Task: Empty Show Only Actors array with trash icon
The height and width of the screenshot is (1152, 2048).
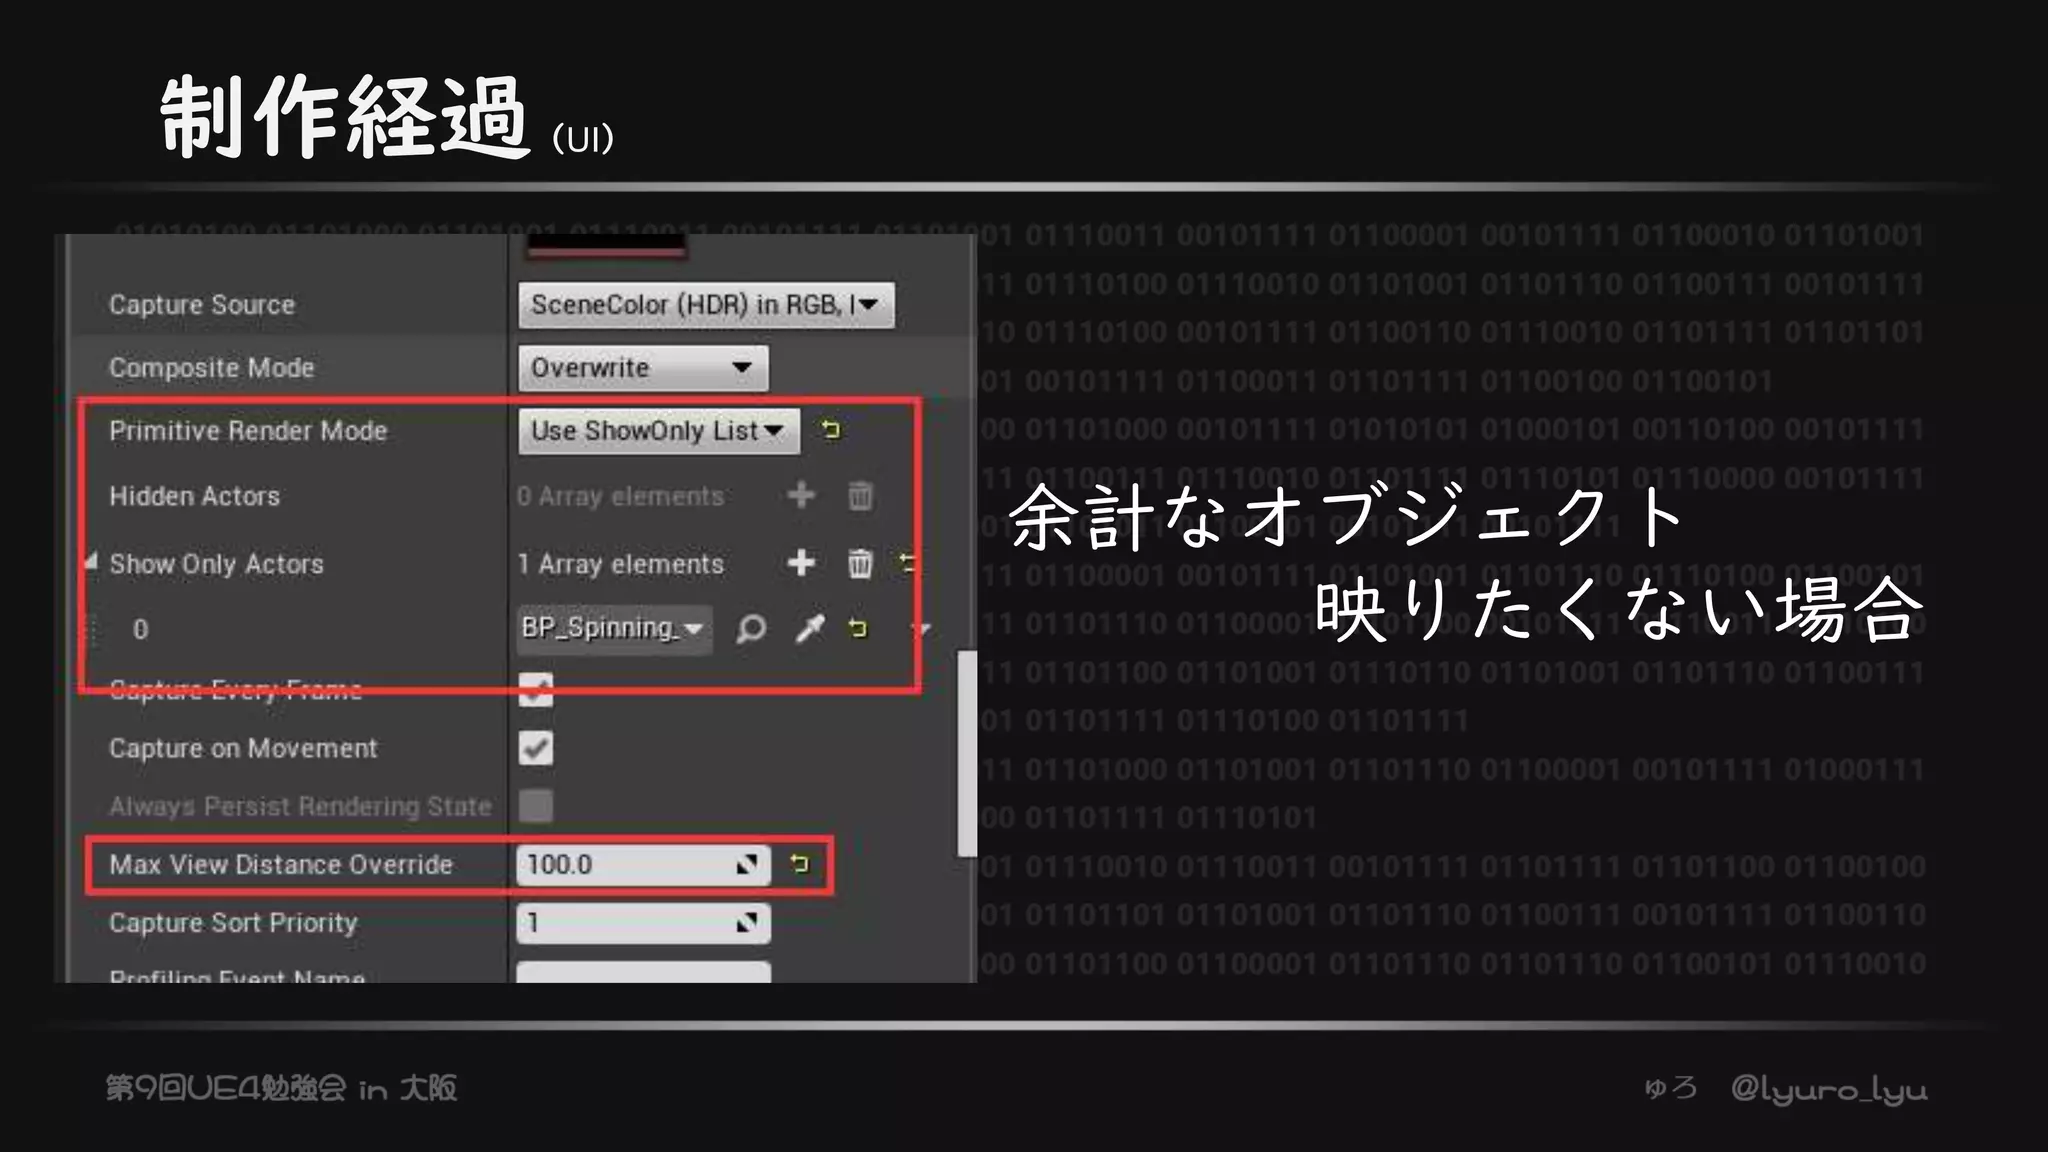Action: coord(860,563)
